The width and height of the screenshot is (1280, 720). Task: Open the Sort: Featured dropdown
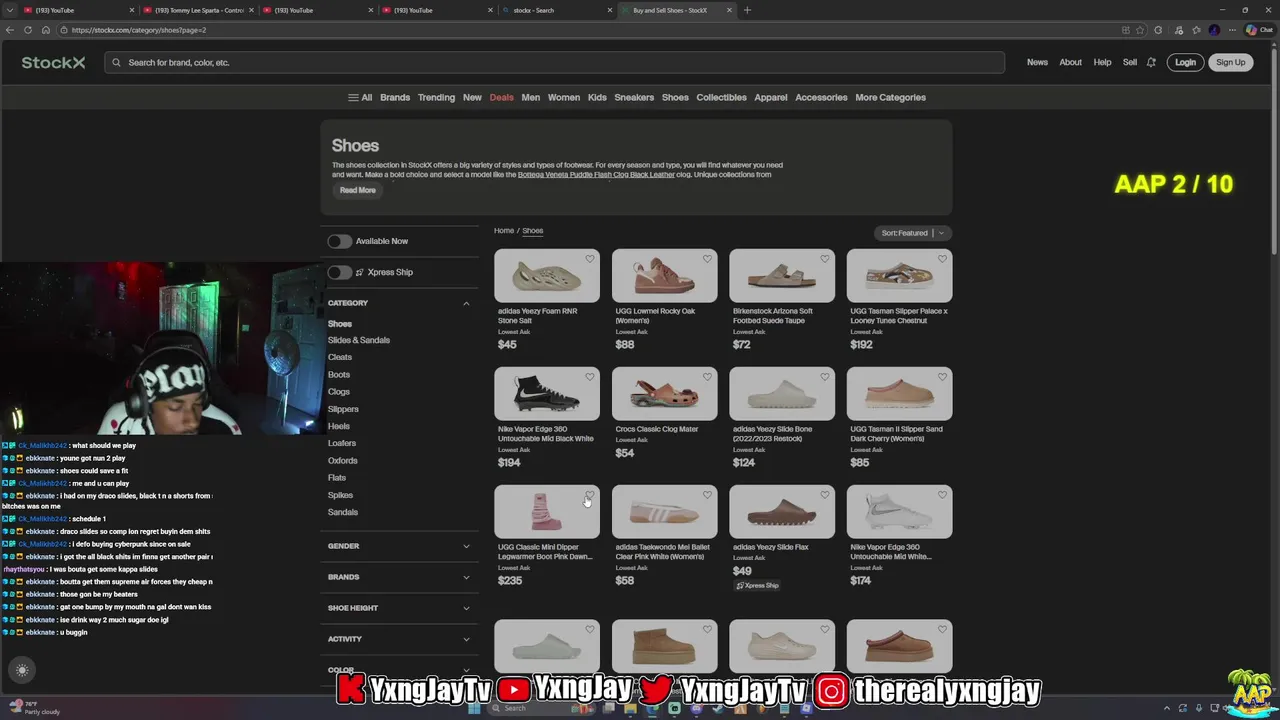[x=912, y=233]
